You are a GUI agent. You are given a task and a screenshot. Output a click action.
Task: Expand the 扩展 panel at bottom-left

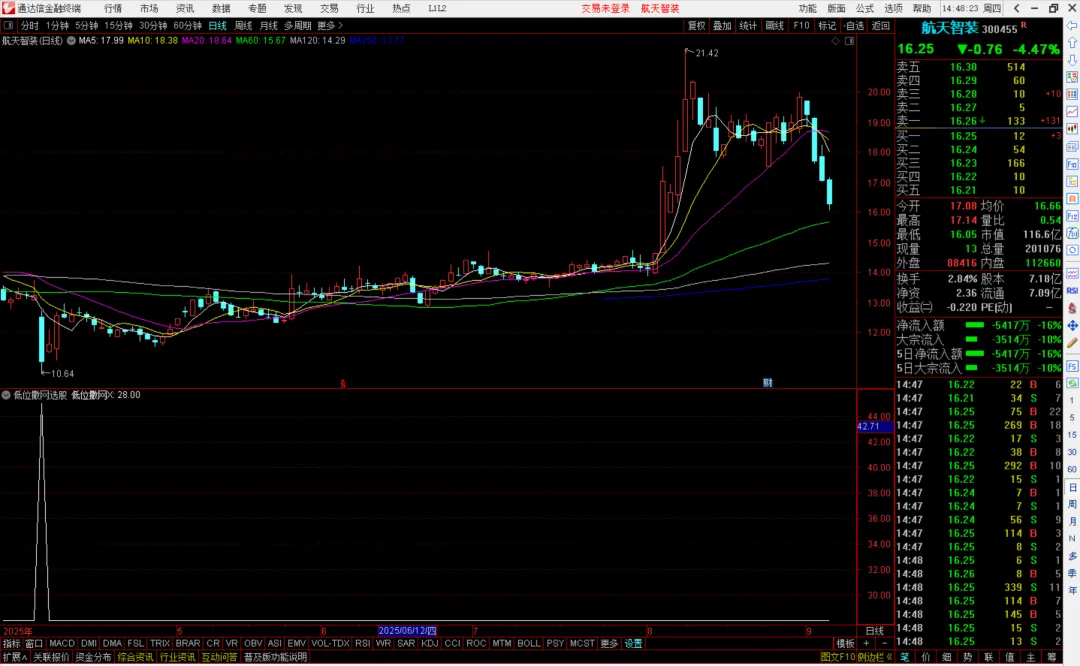[14, 657]
